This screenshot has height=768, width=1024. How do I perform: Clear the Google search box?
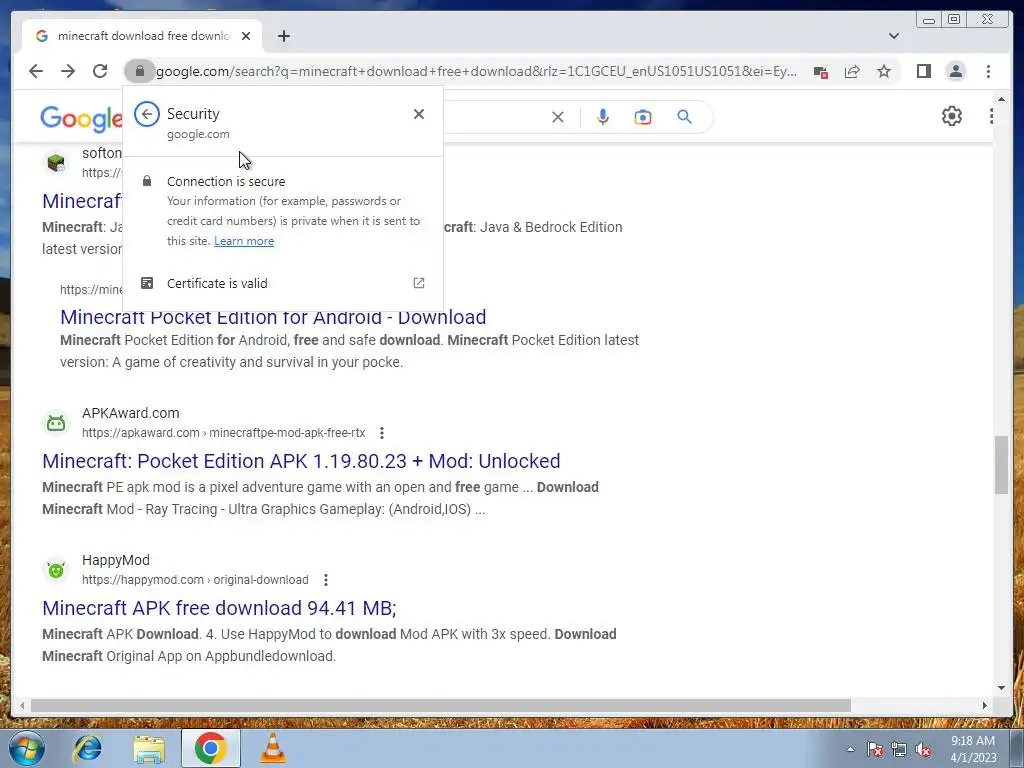tap(558, 118)
